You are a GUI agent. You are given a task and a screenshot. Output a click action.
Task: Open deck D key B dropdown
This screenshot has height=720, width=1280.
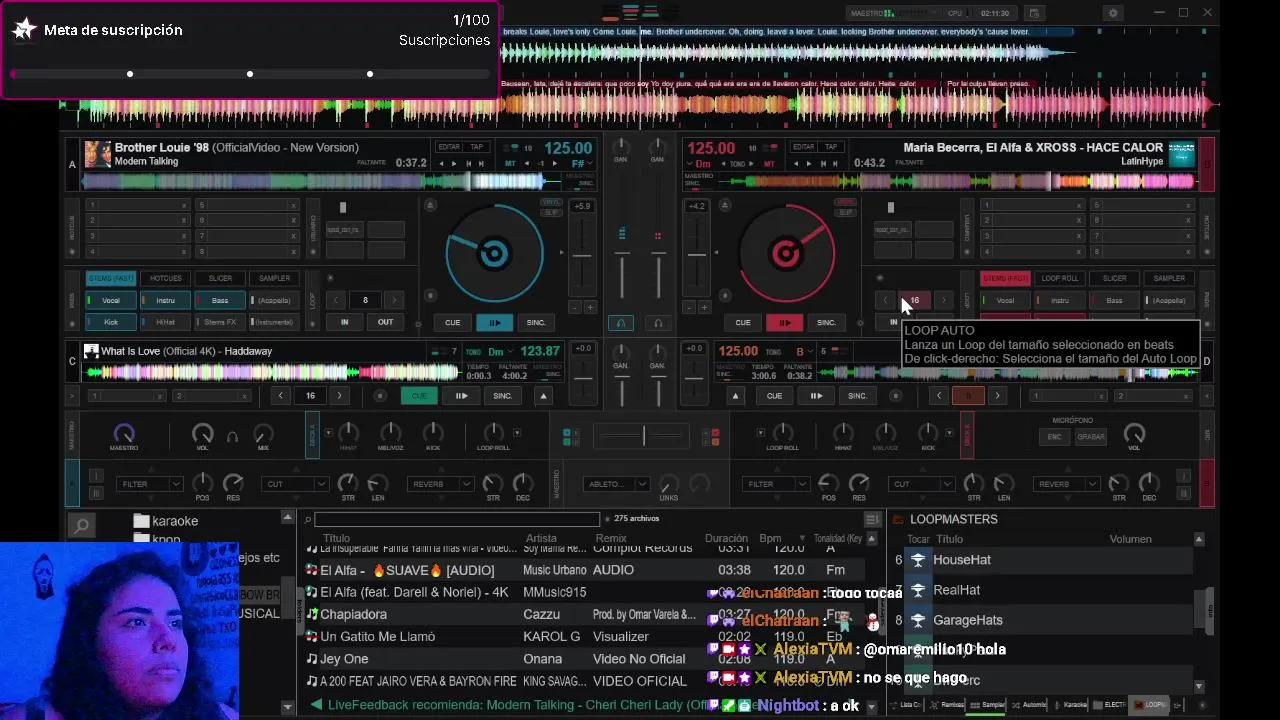tap(806, 352)
